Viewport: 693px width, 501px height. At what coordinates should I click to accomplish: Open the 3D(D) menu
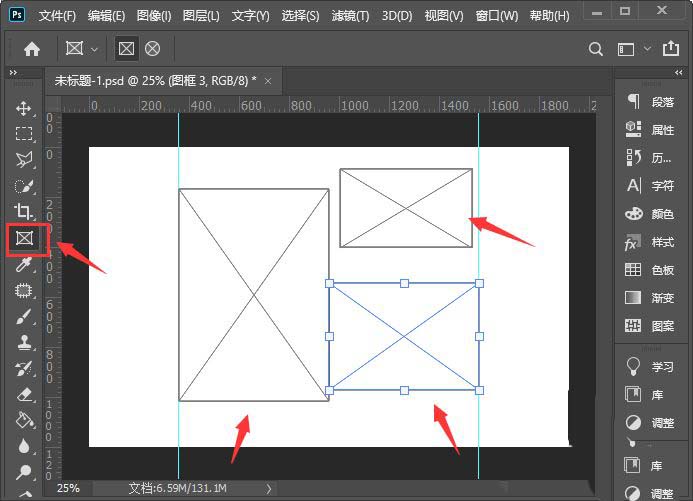tap(397, 16)
